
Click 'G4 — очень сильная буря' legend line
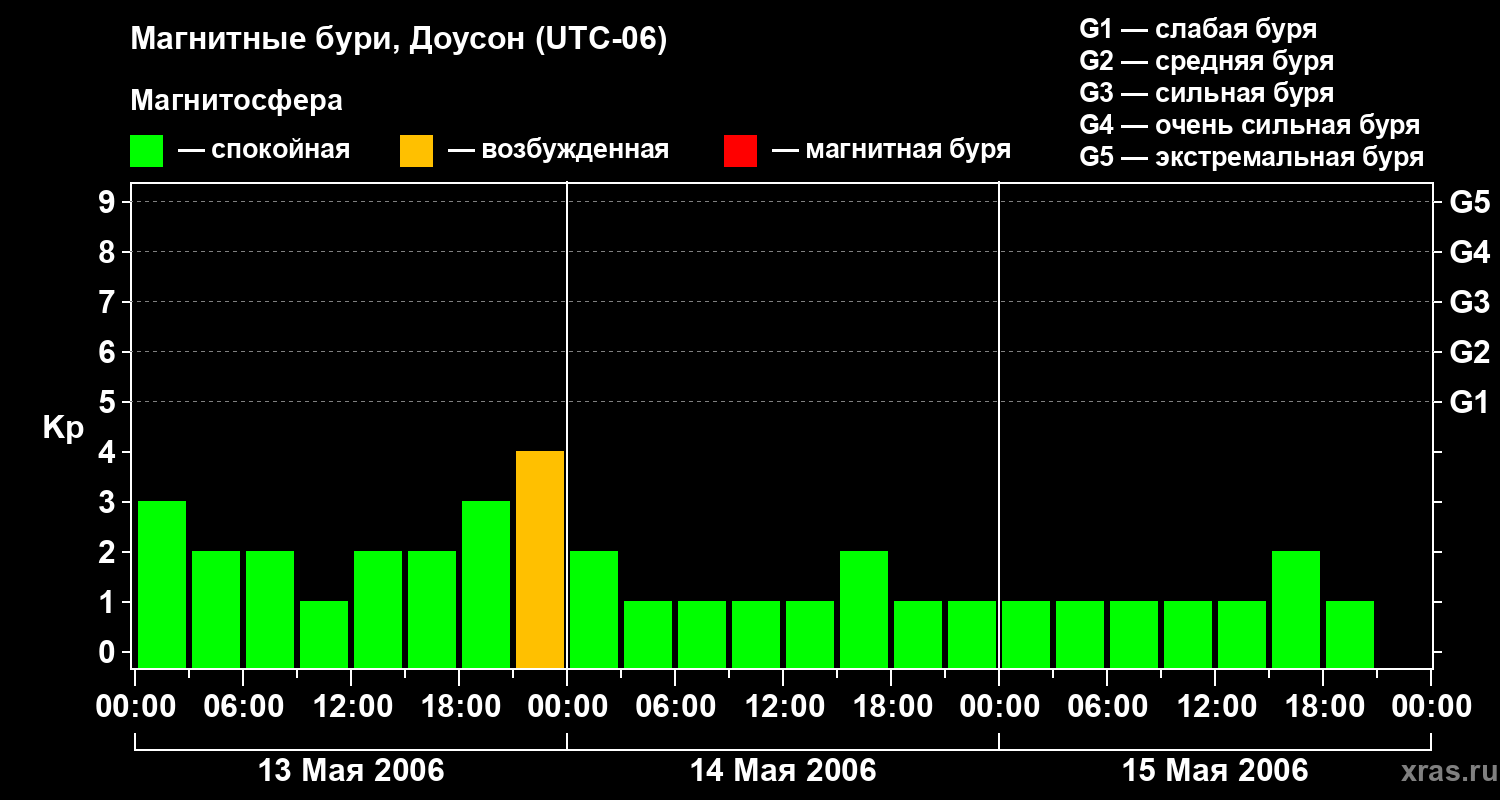(x=1250, y=125)
